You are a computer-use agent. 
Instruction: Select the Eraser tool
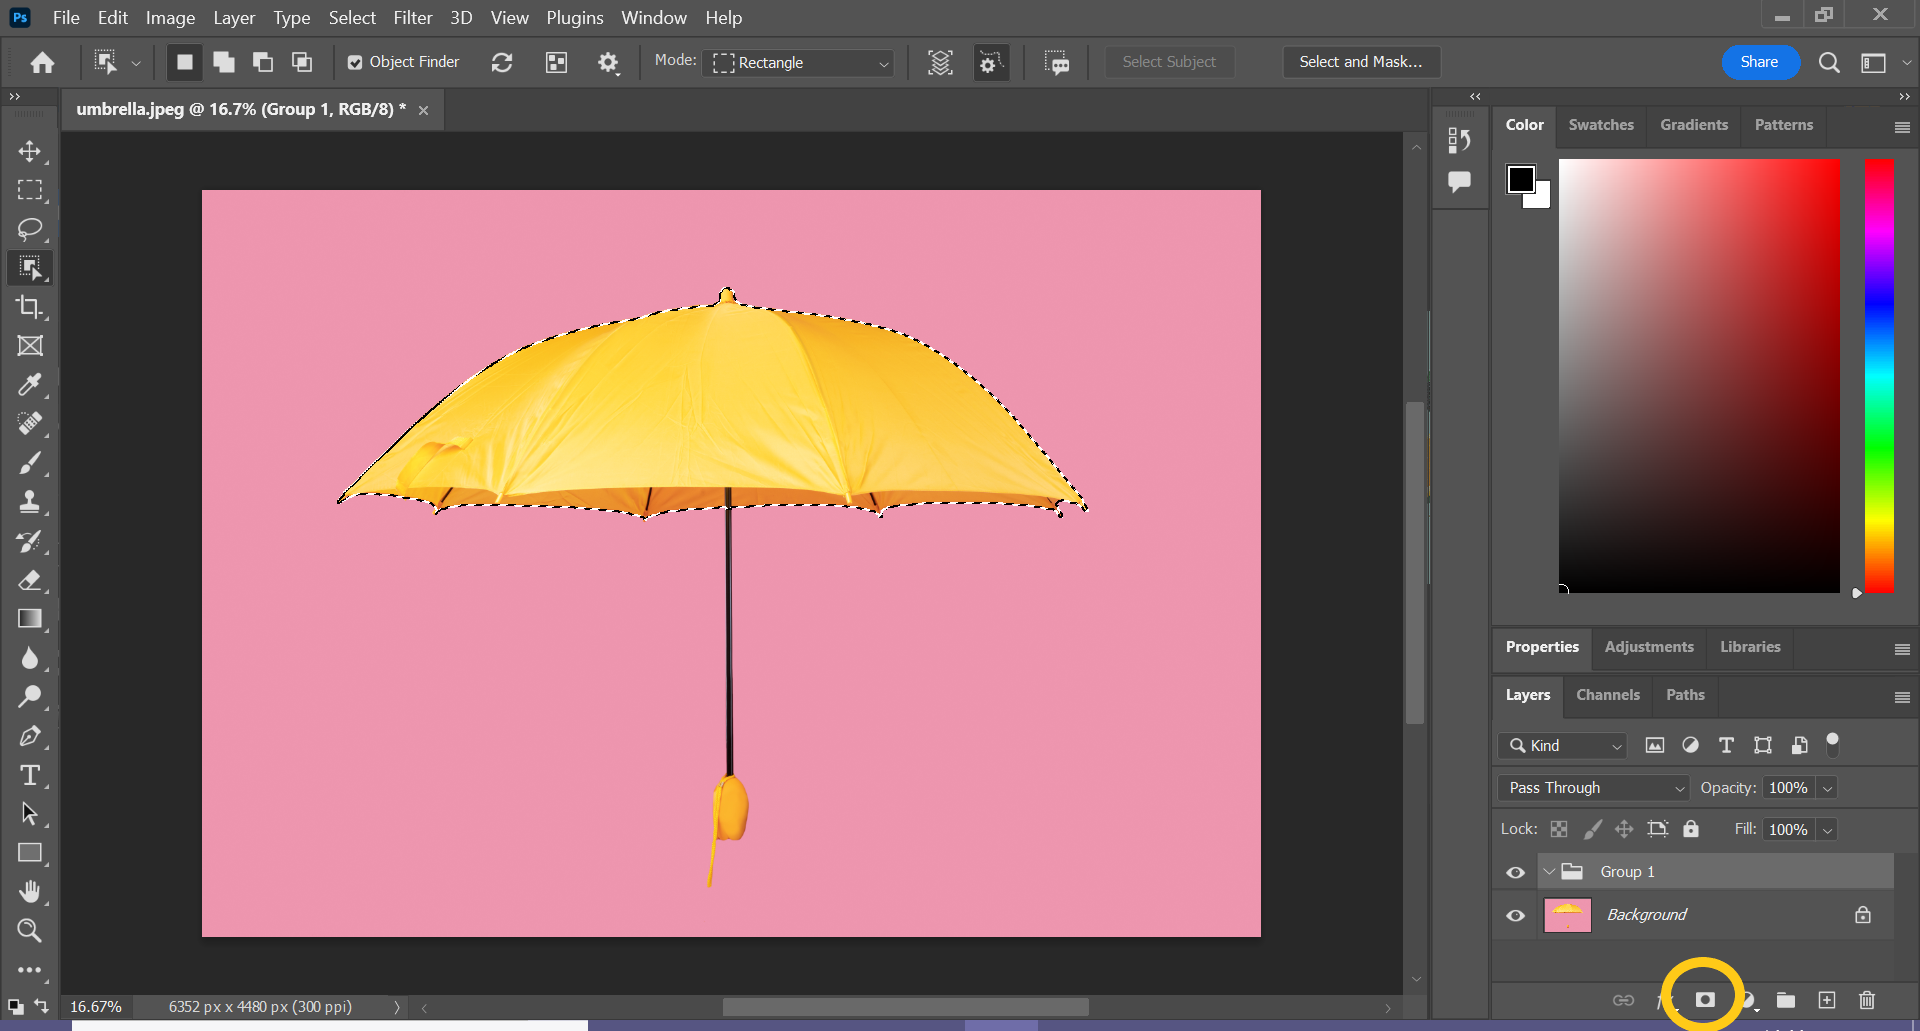(30, 580)
